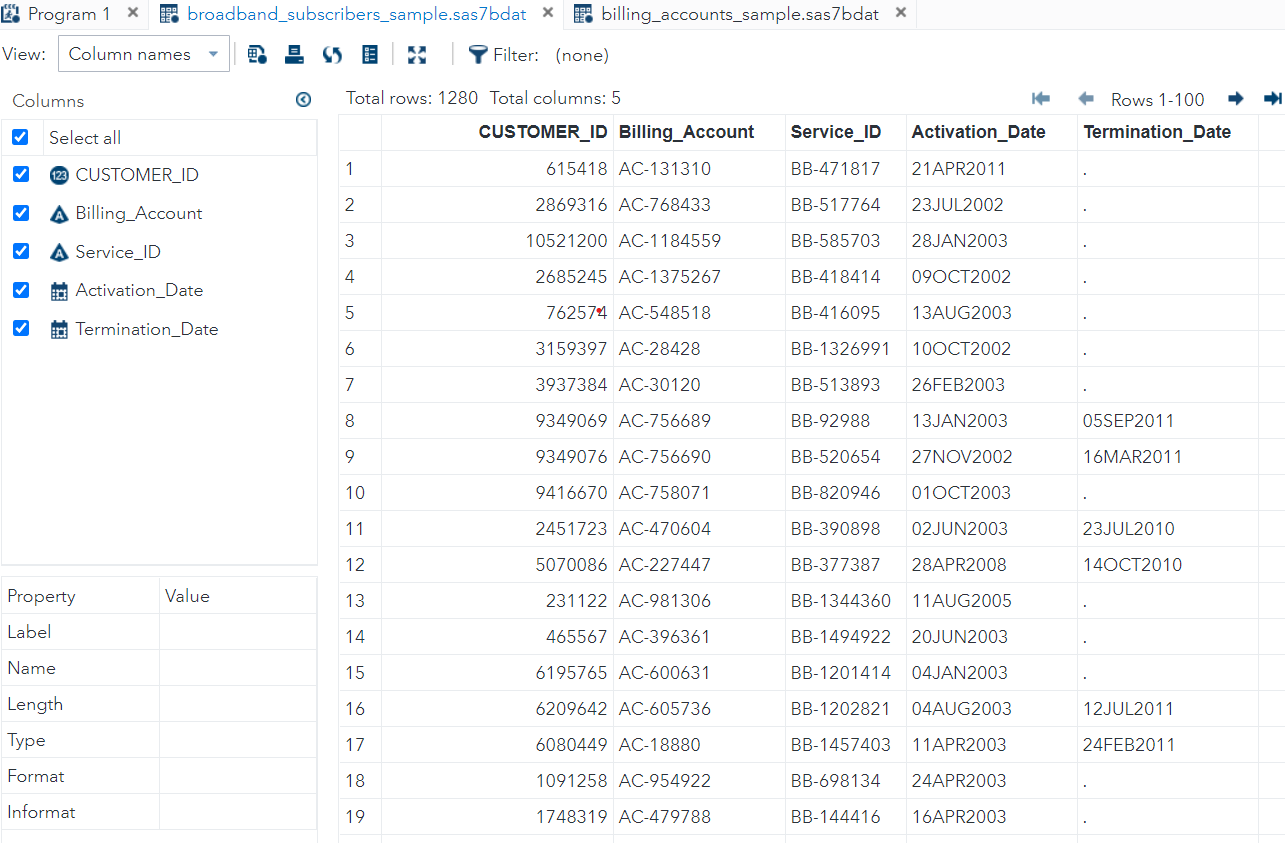Click the service ID cell BB-513893

(846, 385)
